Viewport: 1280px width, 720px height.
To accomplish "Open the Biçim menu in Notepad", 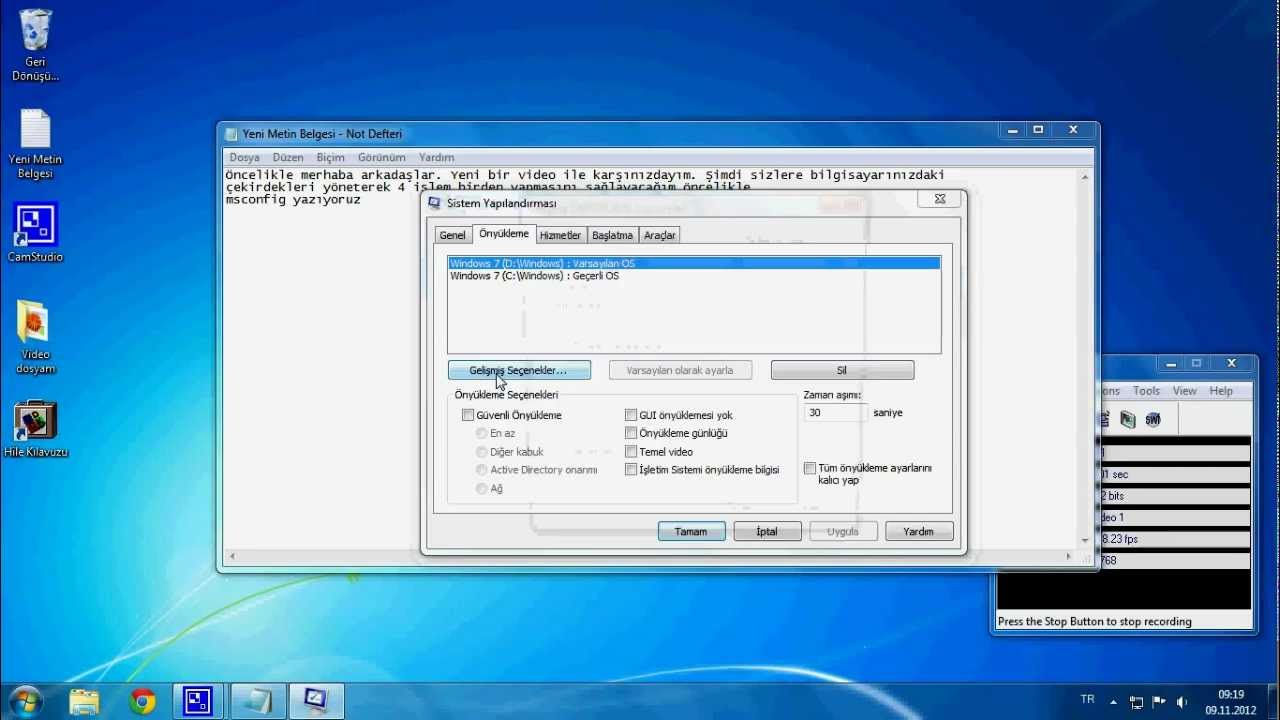I will pos(330,157).
